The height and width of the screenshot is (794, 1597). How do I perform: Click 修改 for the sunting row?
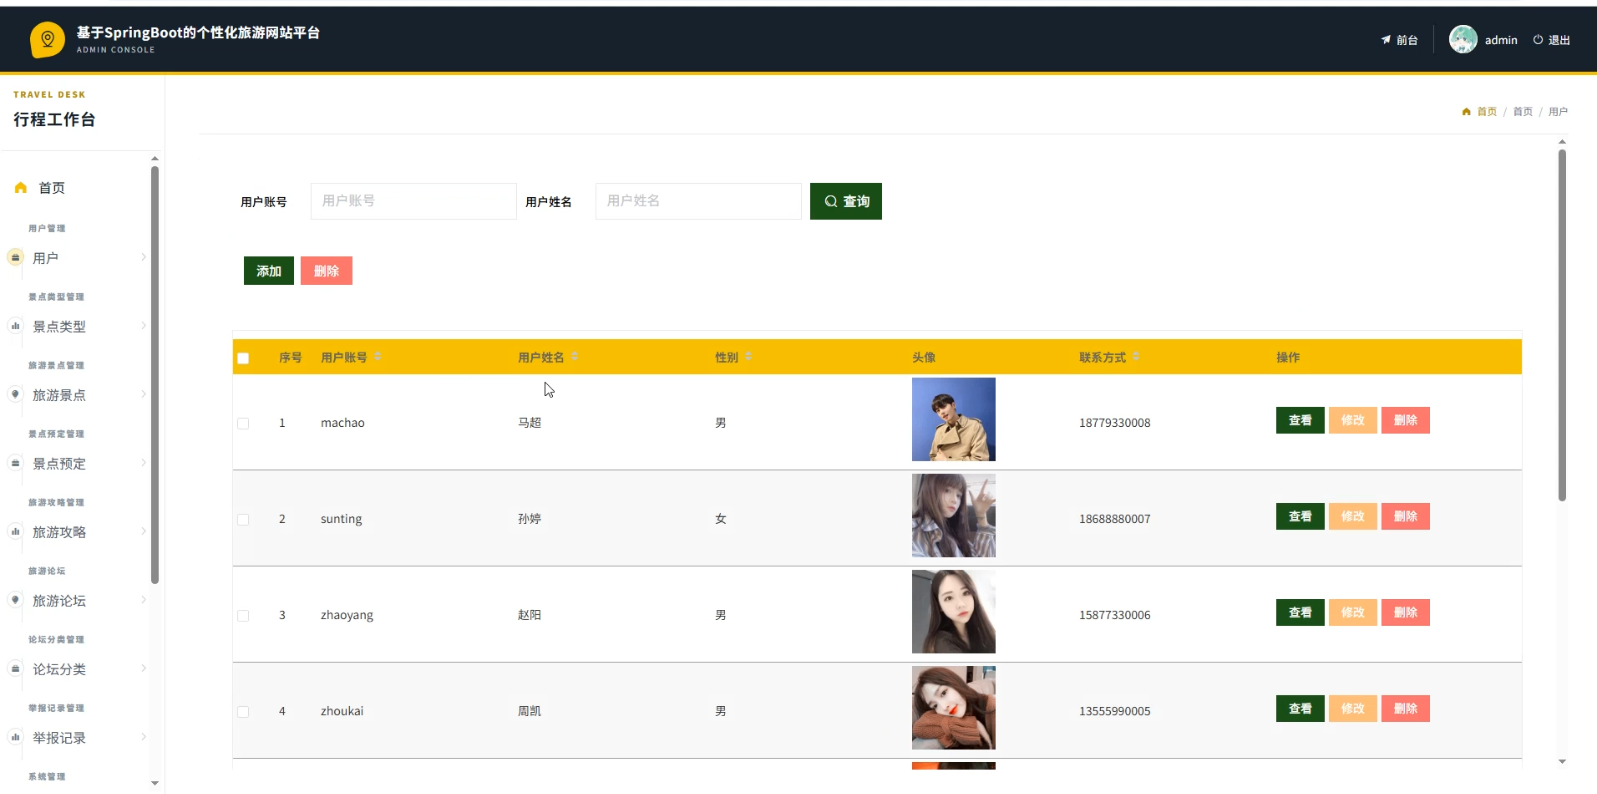(x=1353, y=516)
